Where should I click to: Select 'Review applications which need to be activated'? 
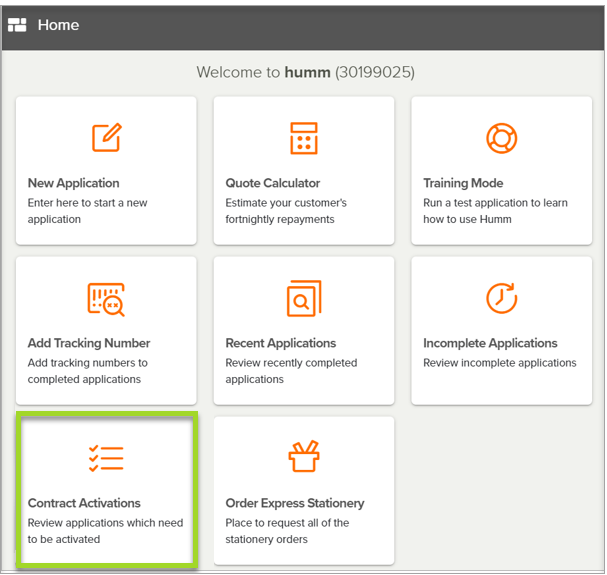coord(105,531)
